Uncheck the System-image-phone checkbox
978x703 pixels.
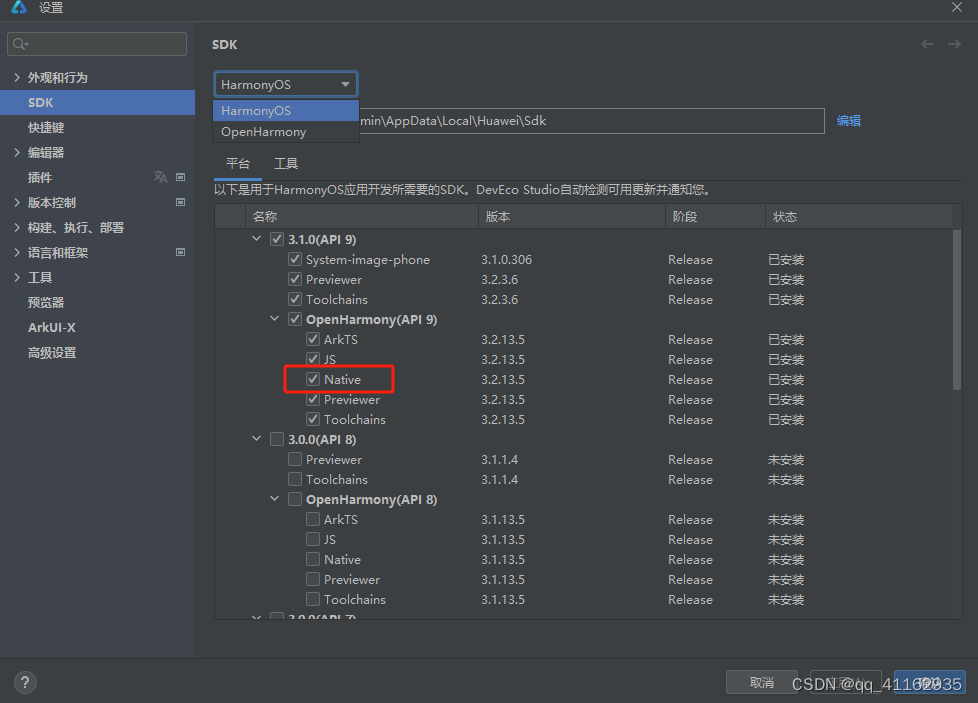click(x=295, y=259)
